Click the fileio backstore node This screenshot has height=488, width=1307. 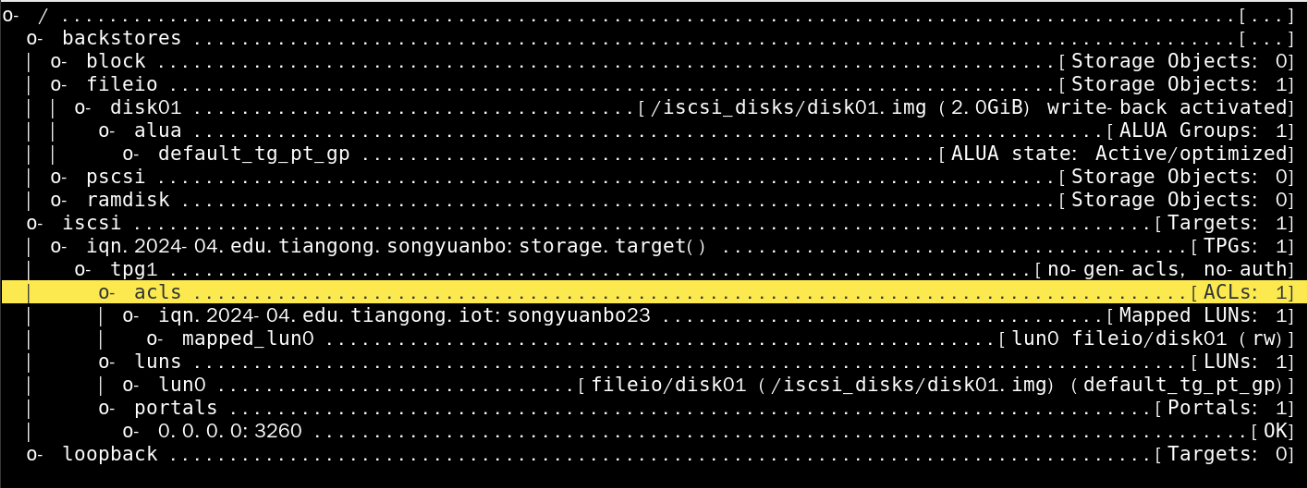point(121,85)
